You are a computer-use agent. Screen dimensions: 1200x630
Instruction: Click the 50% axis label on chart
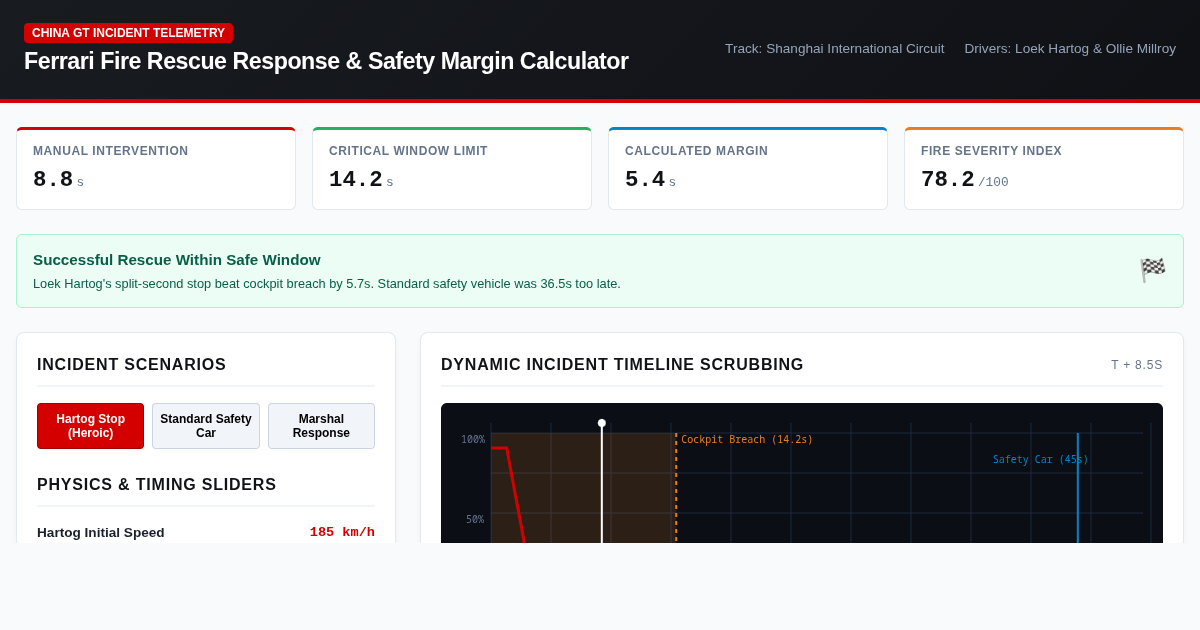pyautogui.click(x=475, y=519)
